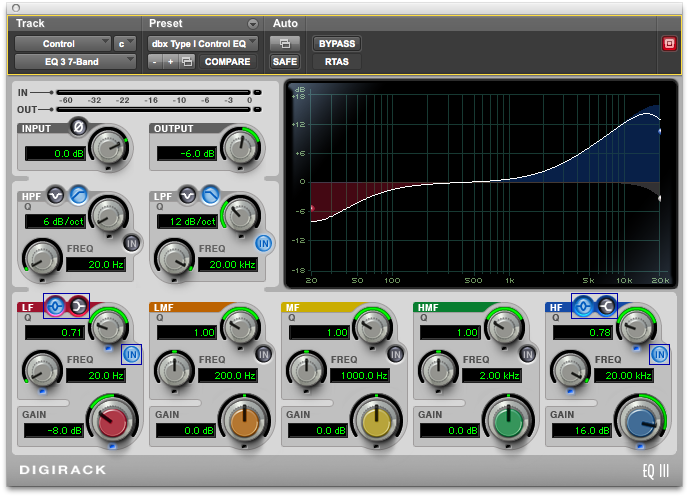This screenshot has height=497, width=689.
Task: Click the red LF point on the graph
Action: [x=312, y=208]
